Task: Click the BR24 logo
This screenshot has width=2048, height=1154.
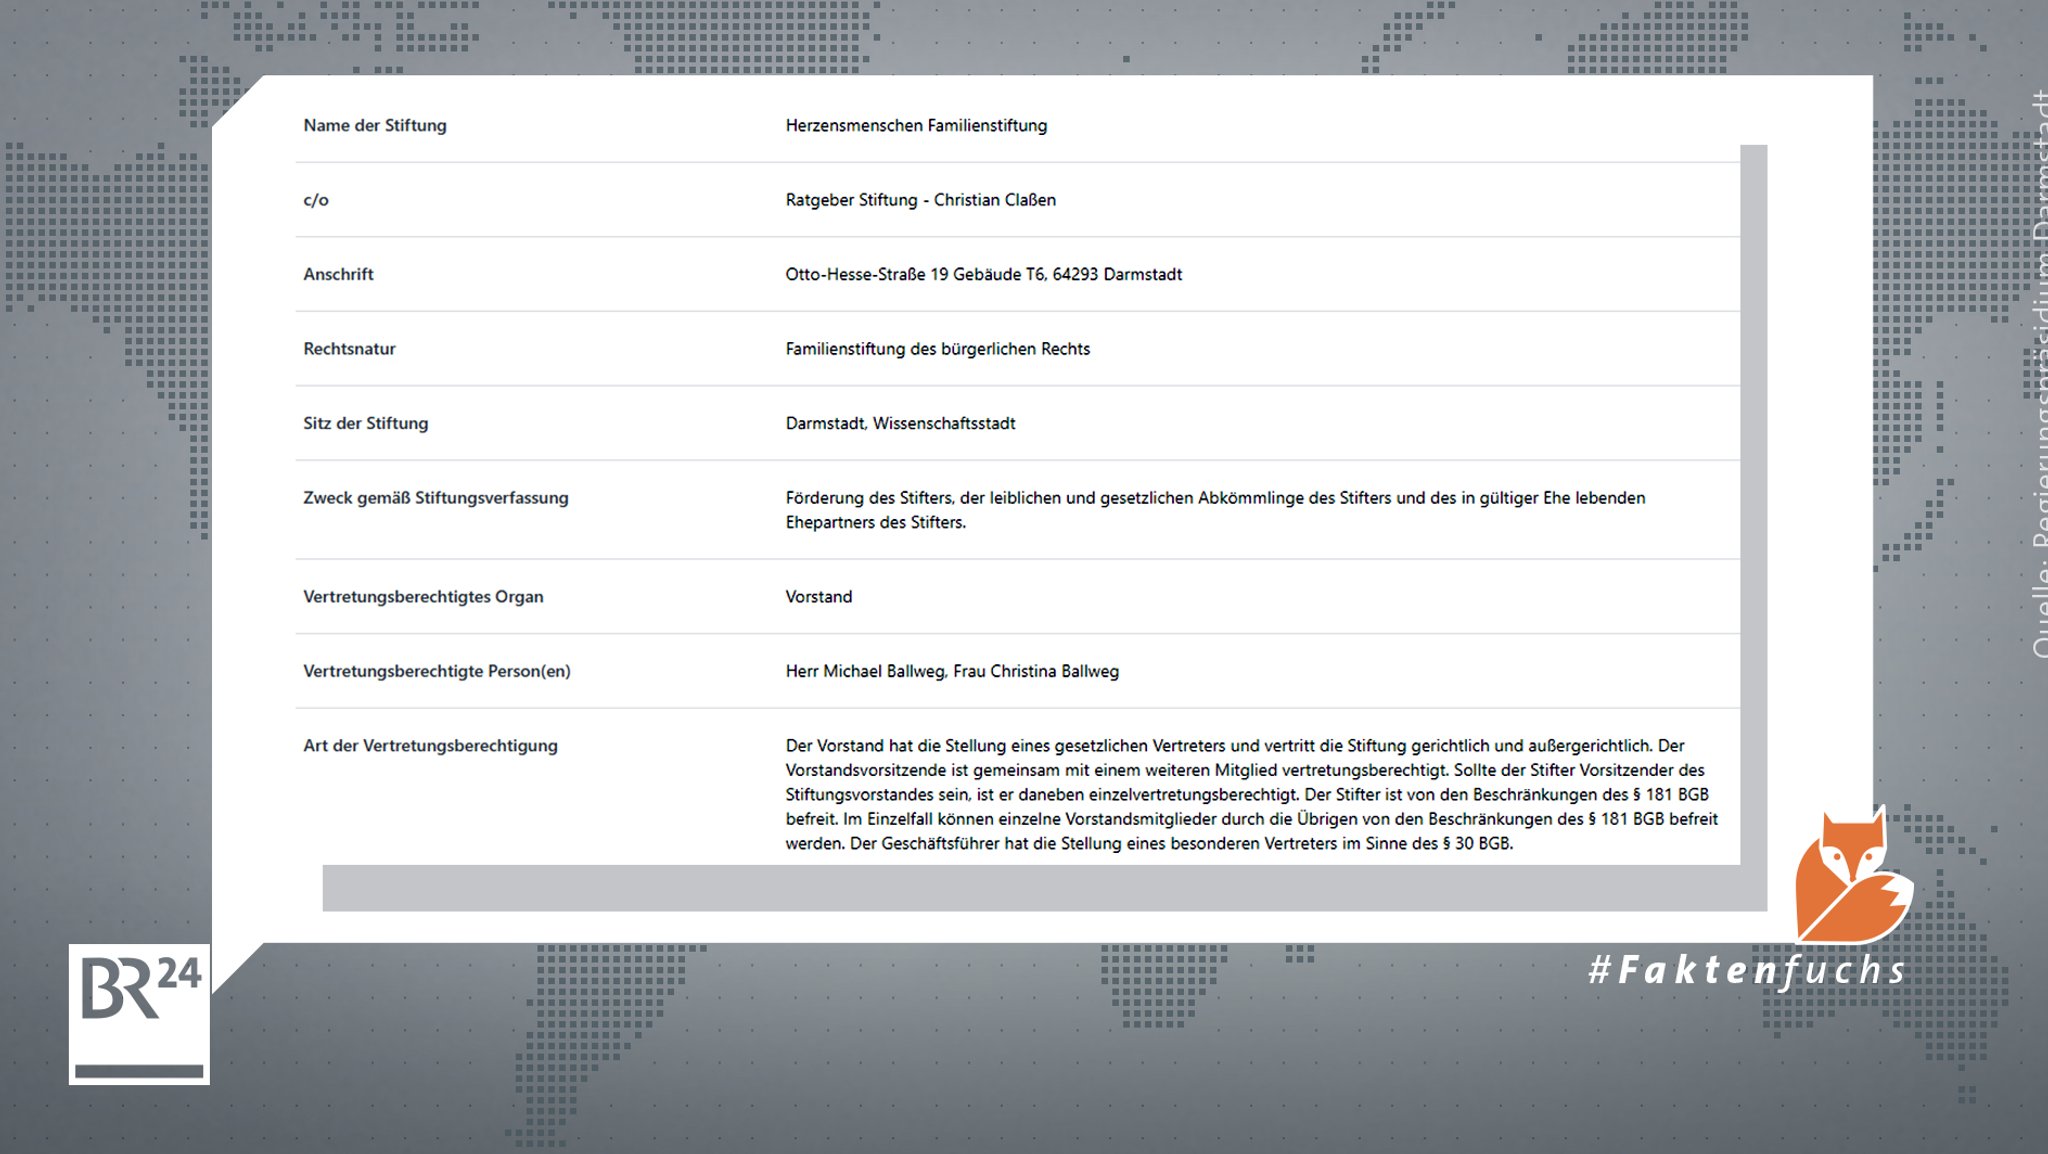Action: pyautogui.click(x=139, y=1013)
